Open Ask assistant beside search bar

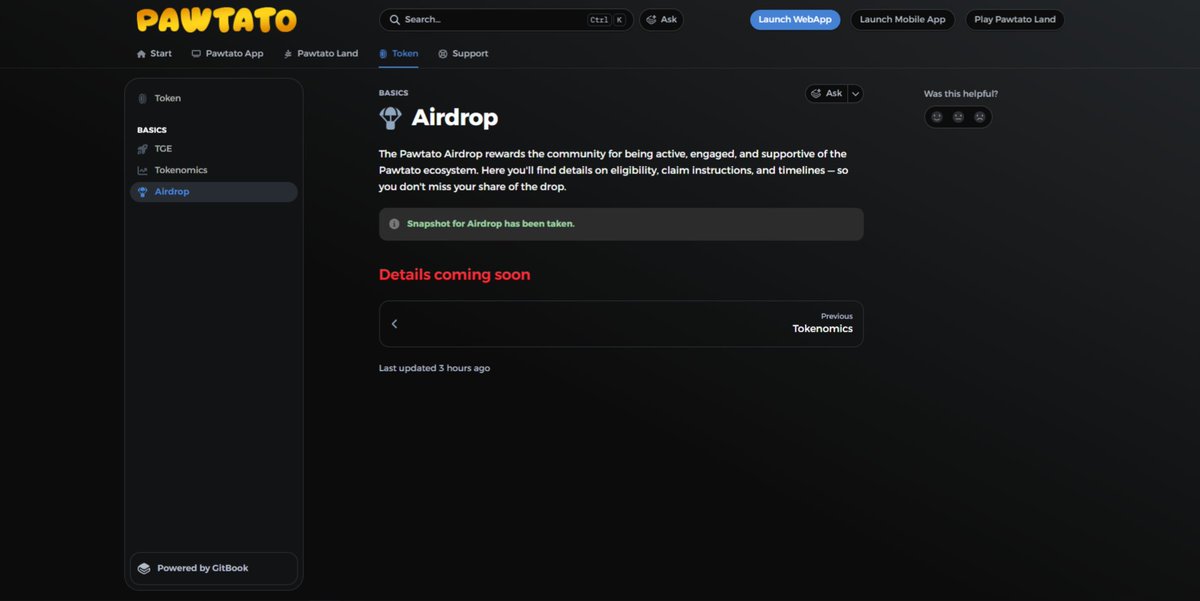point(661,20)
